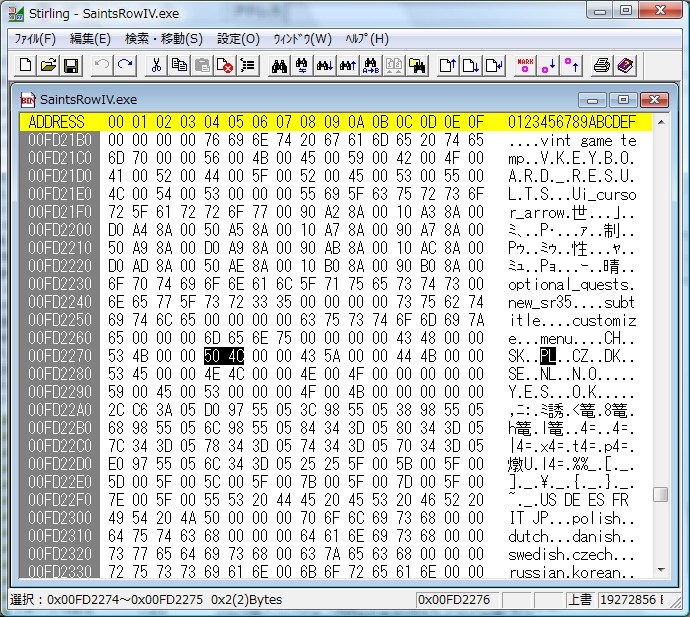Click scrollbar down arrow of hex view
The width and height of the screenshot is (690, 617).
pos(661,570)
